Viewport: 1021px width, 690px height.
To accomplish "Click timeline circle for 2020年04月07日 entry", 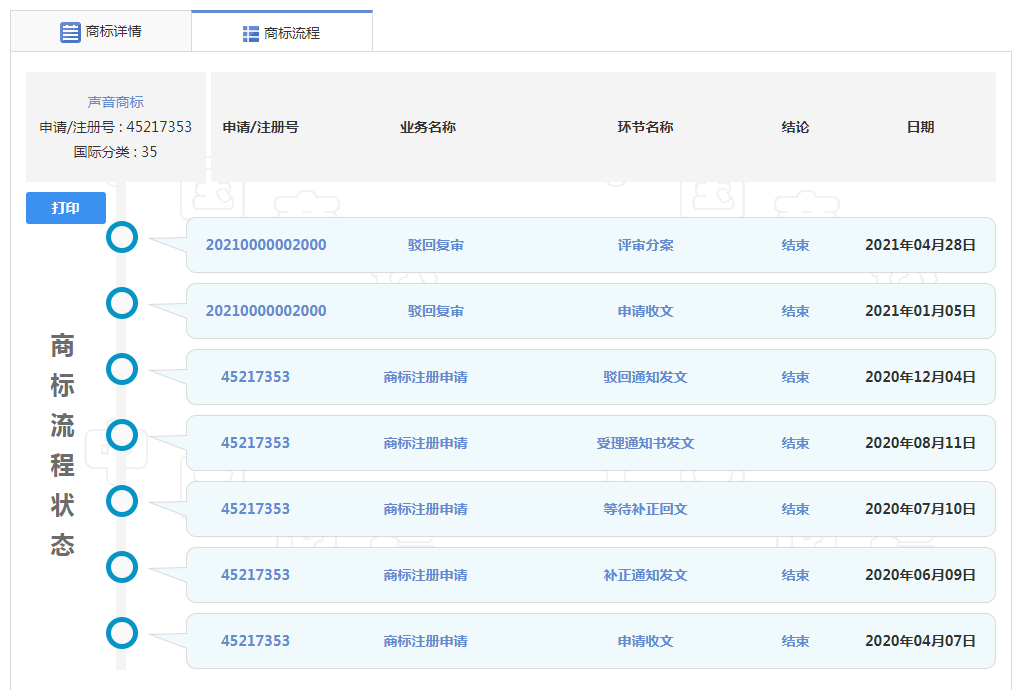I will 122,633.
